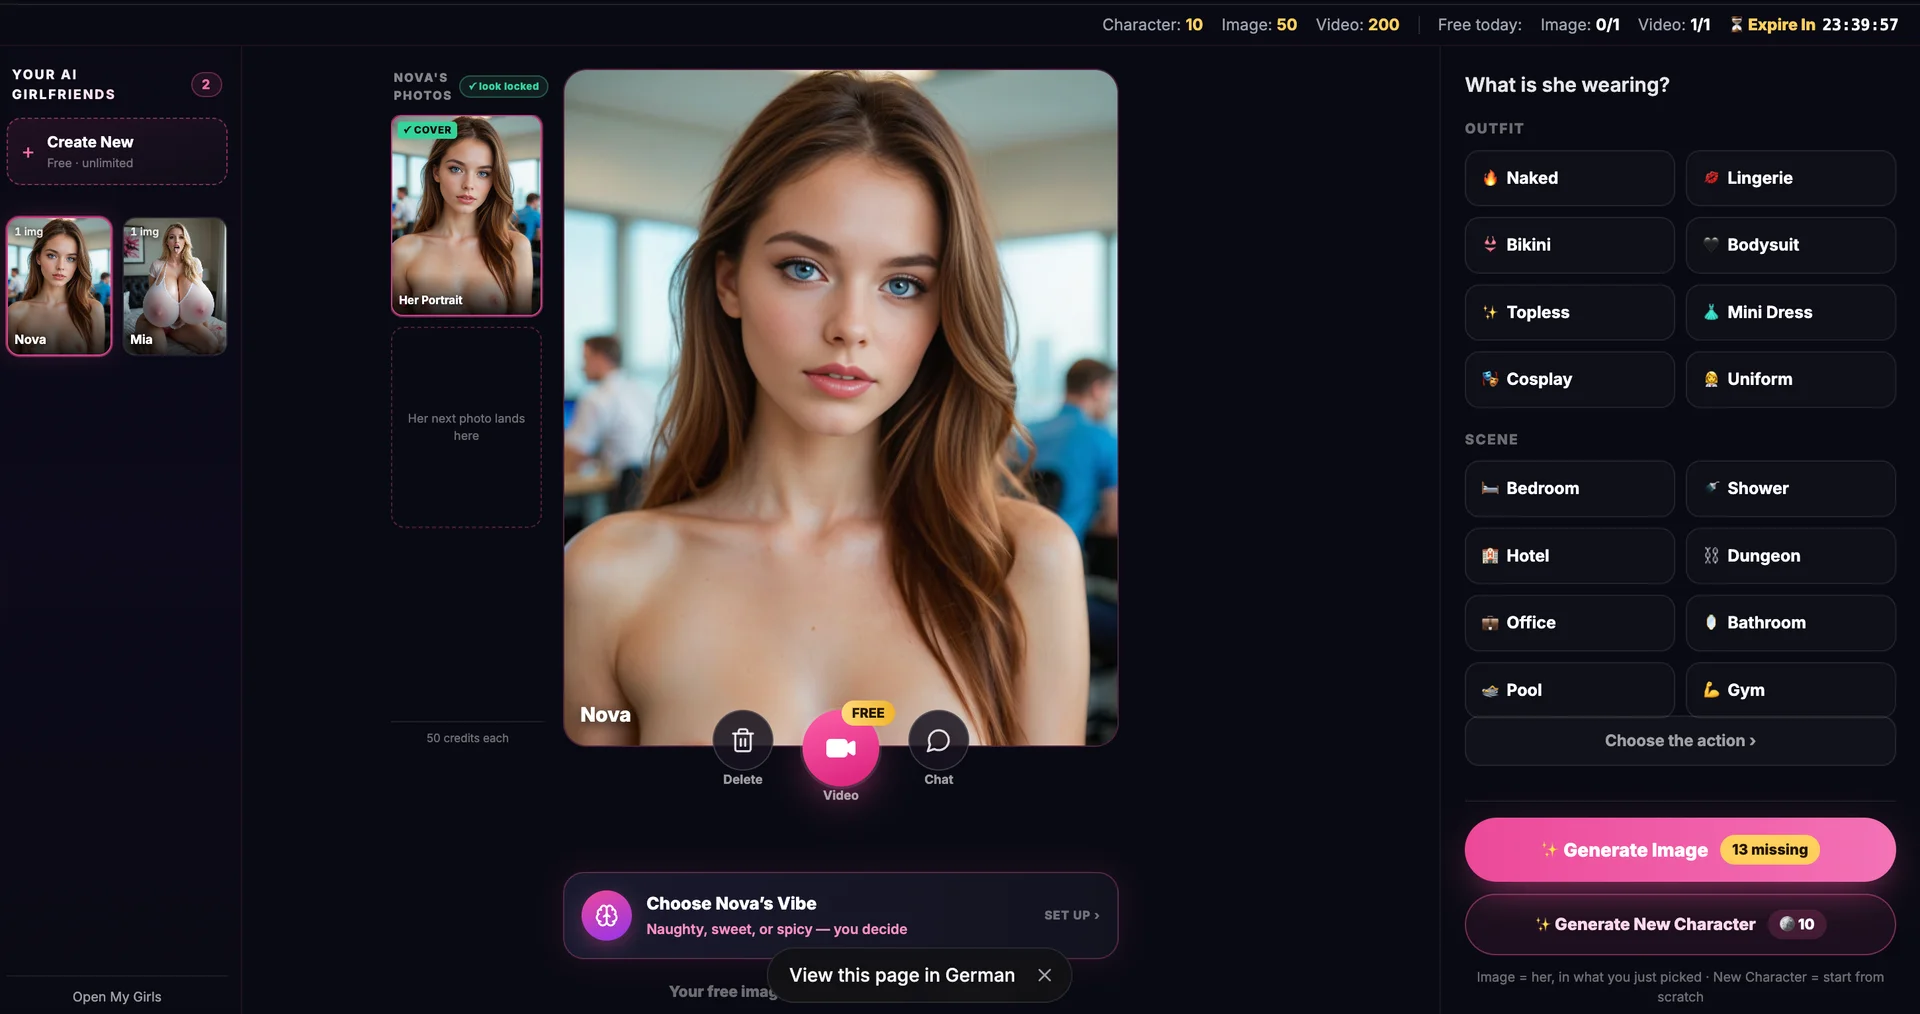Viewport: 1920px width, 1014px height.
Task: Select the Lingerie outfit option
Action: tap(1790, 178)
